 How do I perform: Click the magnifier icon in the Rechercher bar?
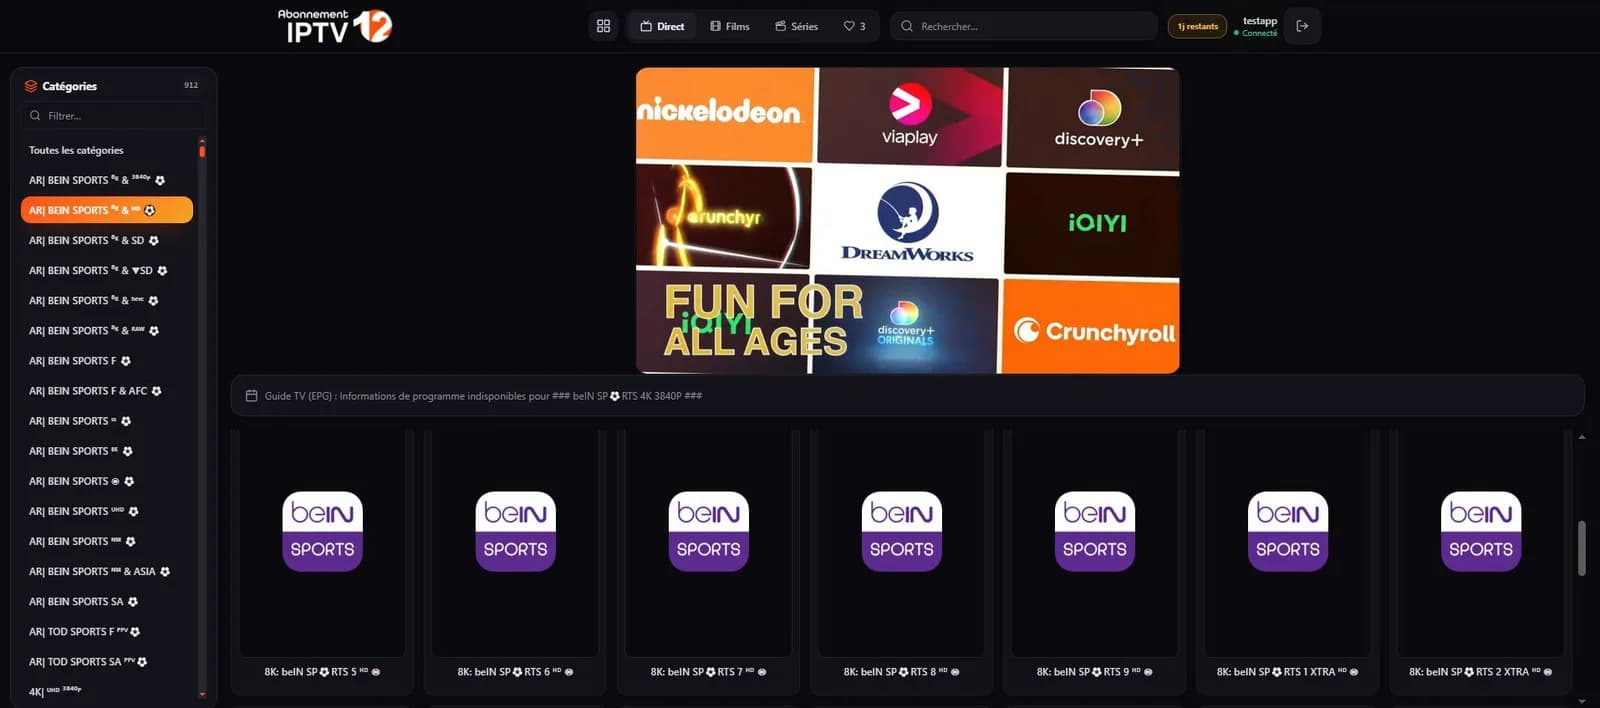pos(907,26)
